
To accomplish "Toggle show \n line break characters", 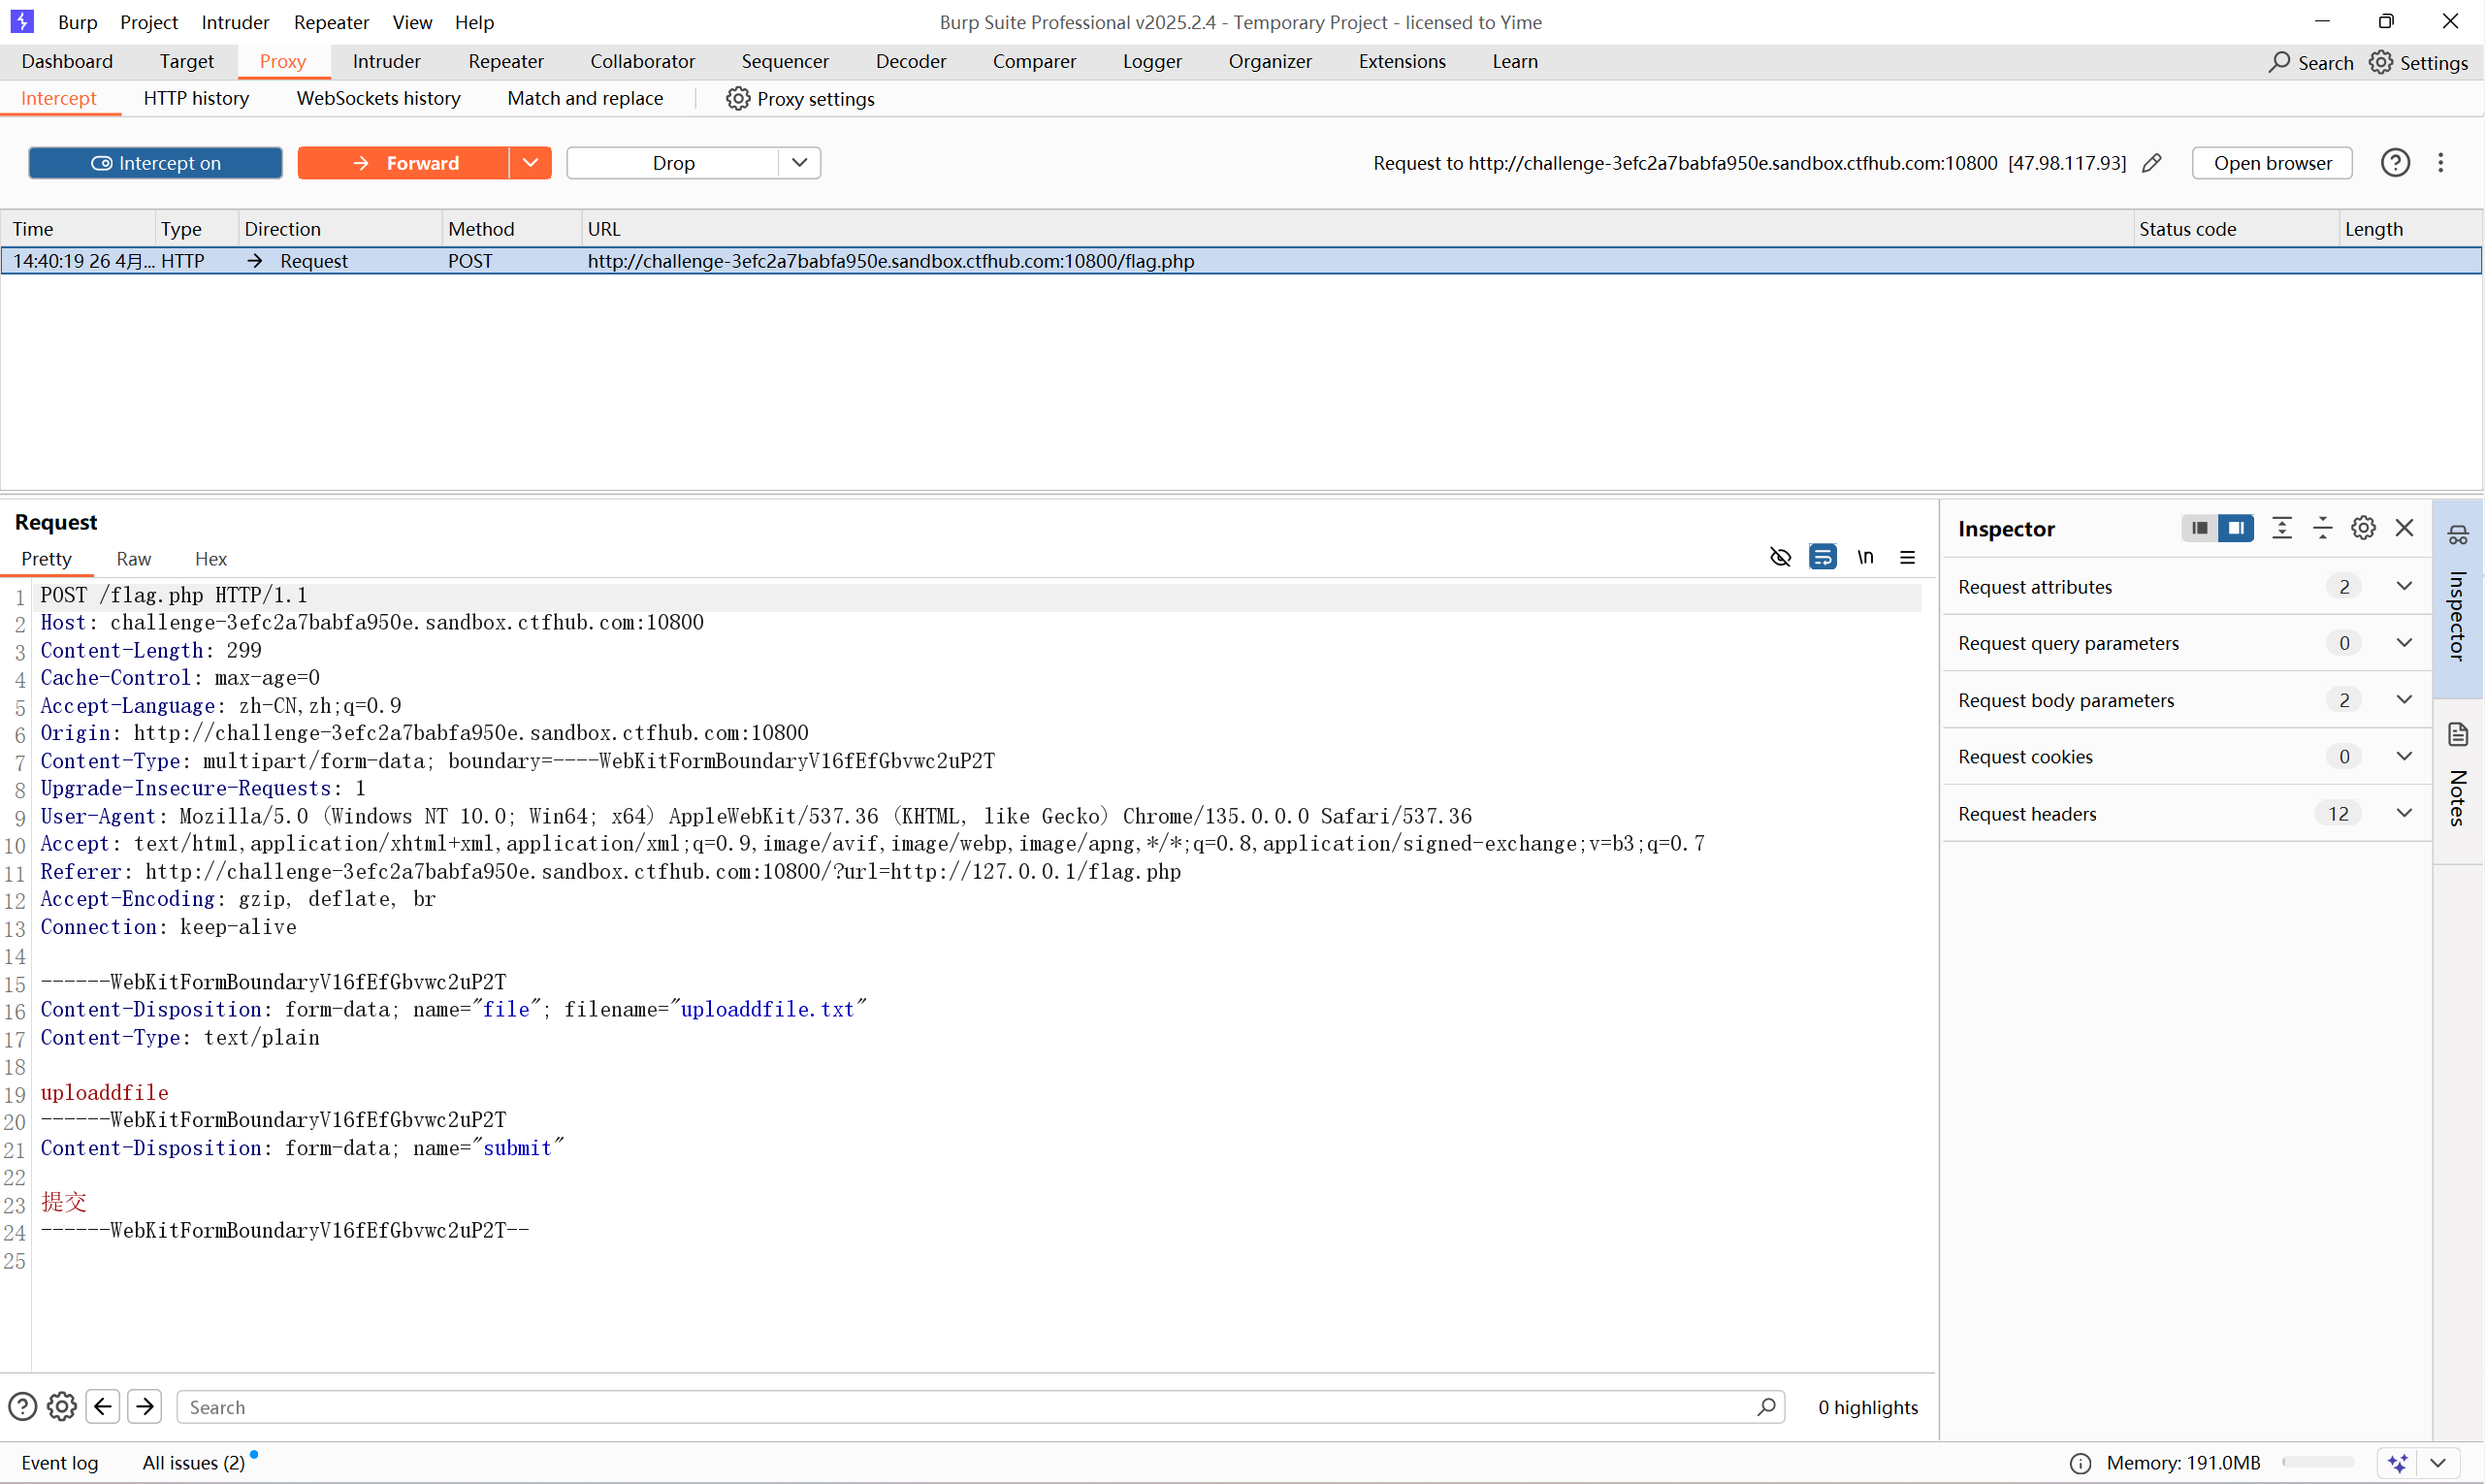I will point(1865,557).
